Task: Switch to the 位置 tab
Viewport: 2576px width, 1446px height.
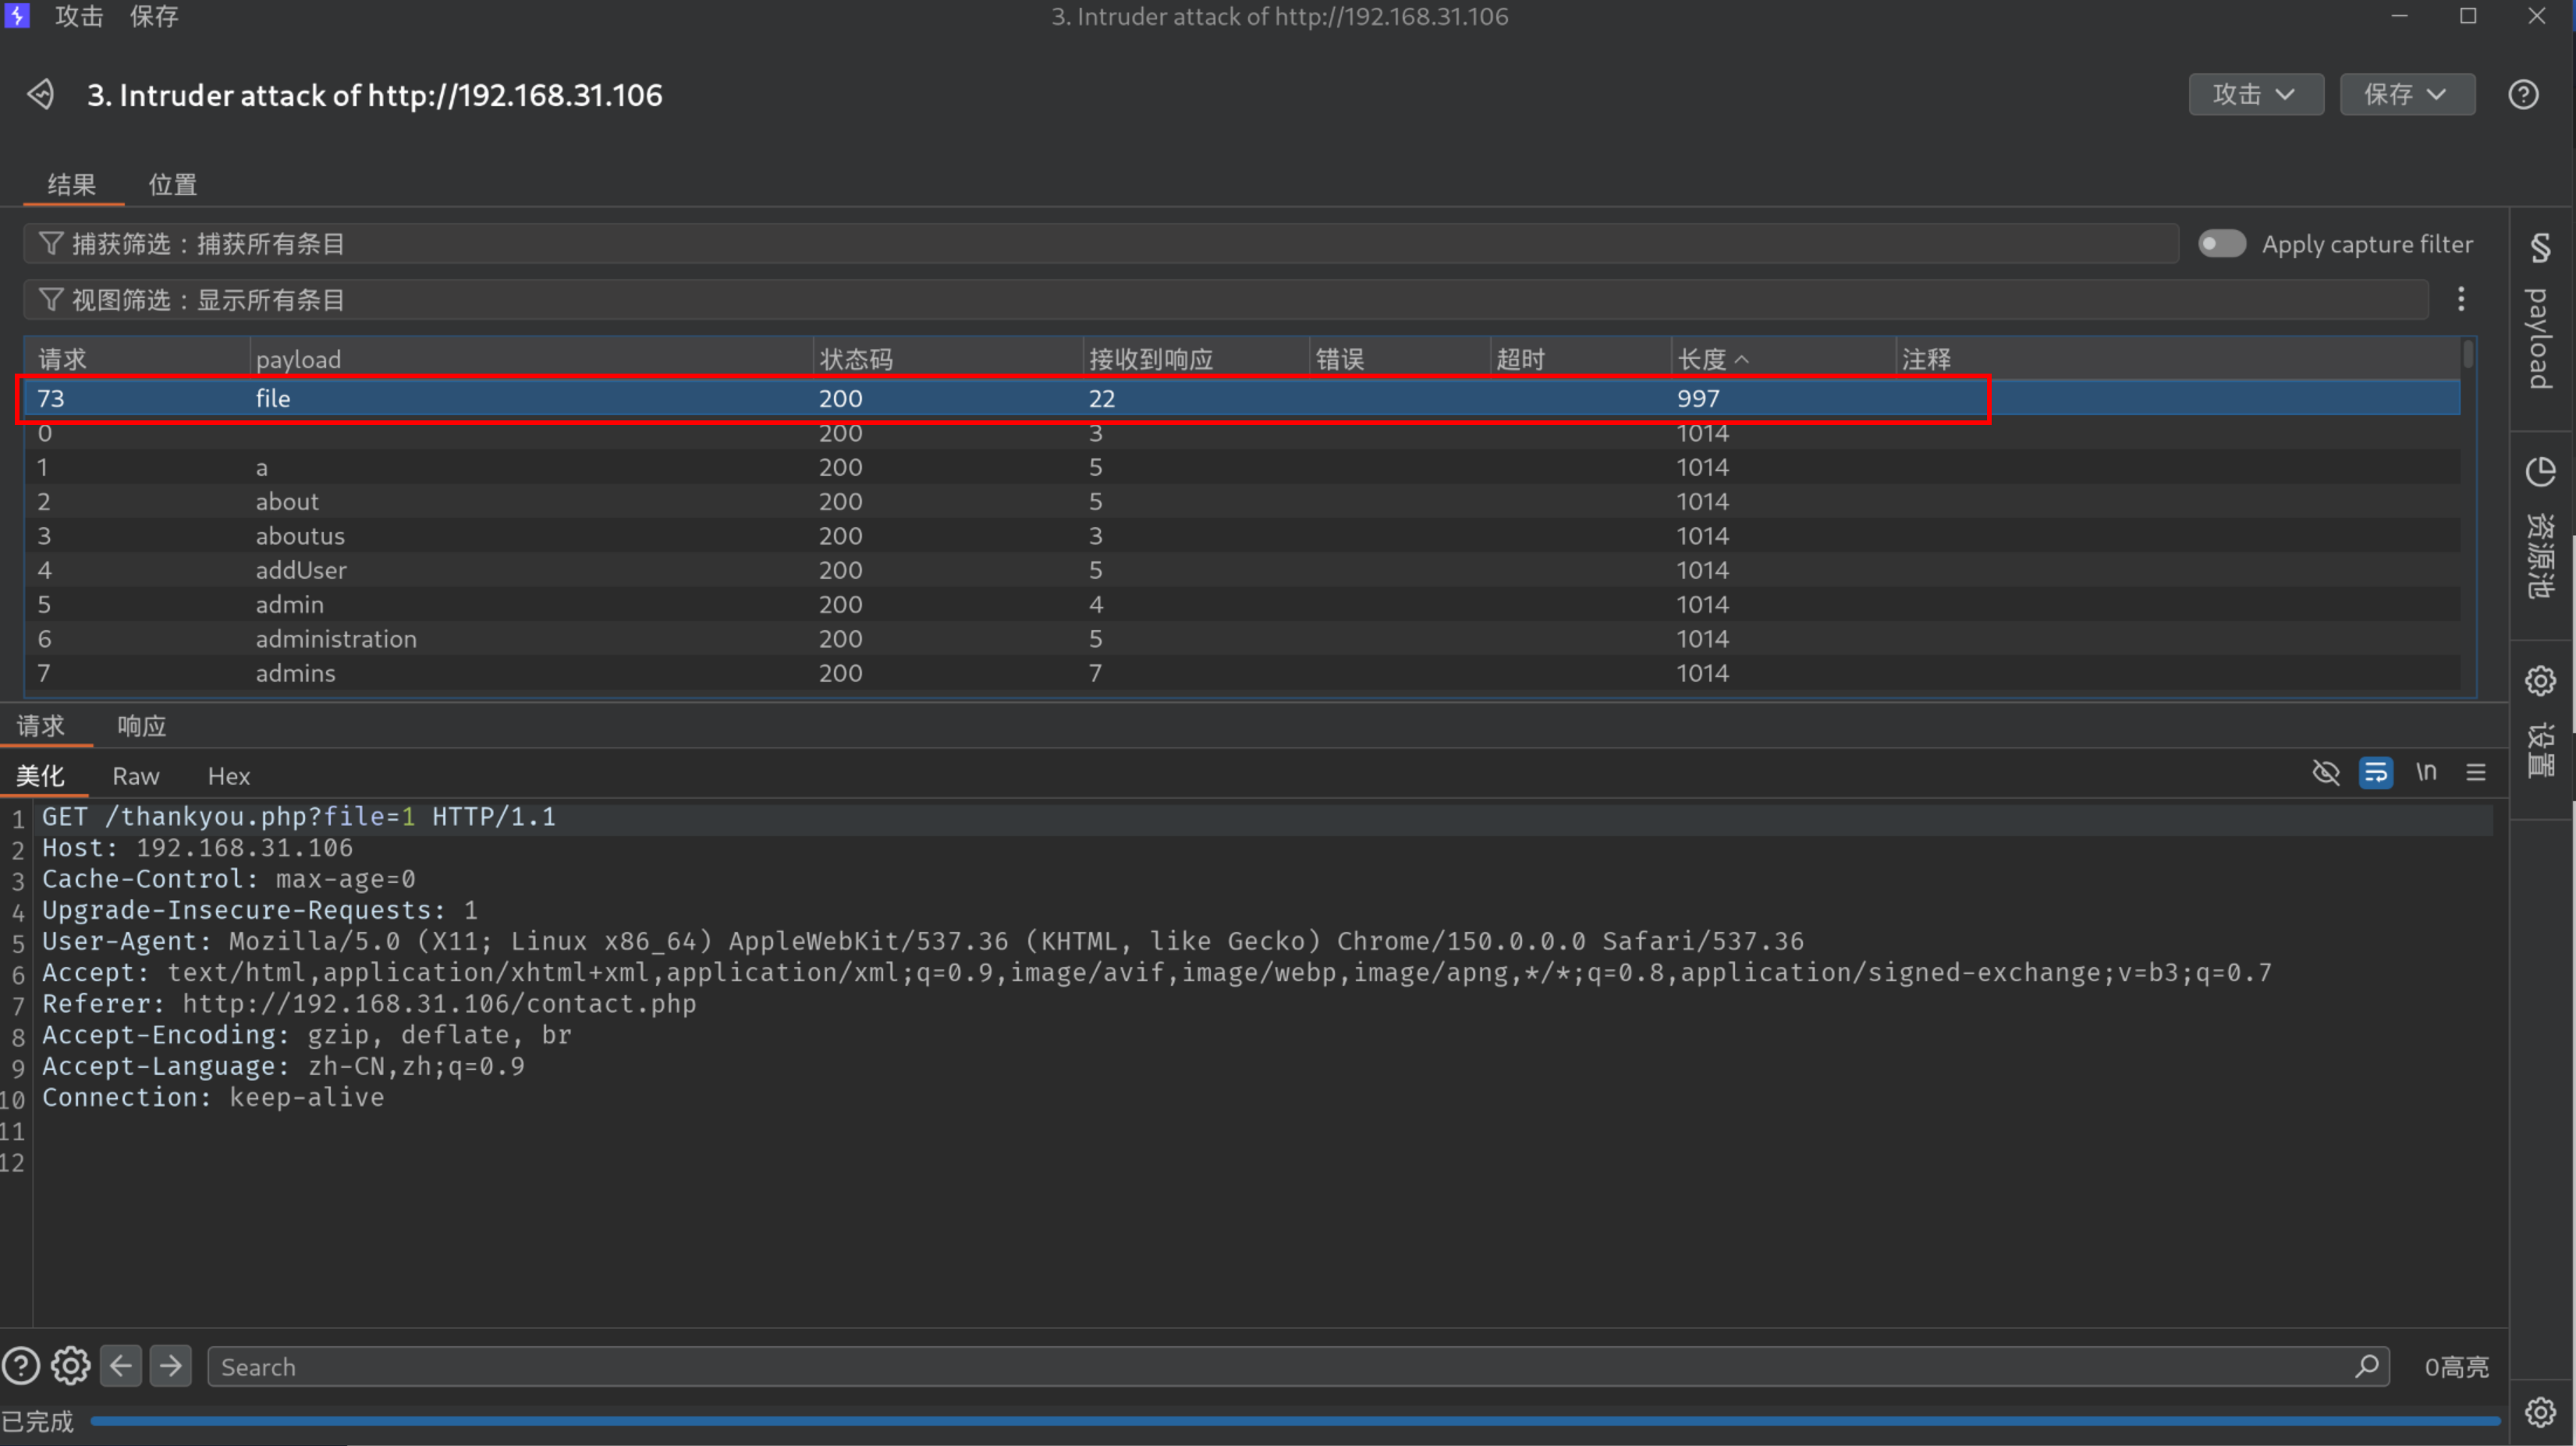Action: (173, 185)
